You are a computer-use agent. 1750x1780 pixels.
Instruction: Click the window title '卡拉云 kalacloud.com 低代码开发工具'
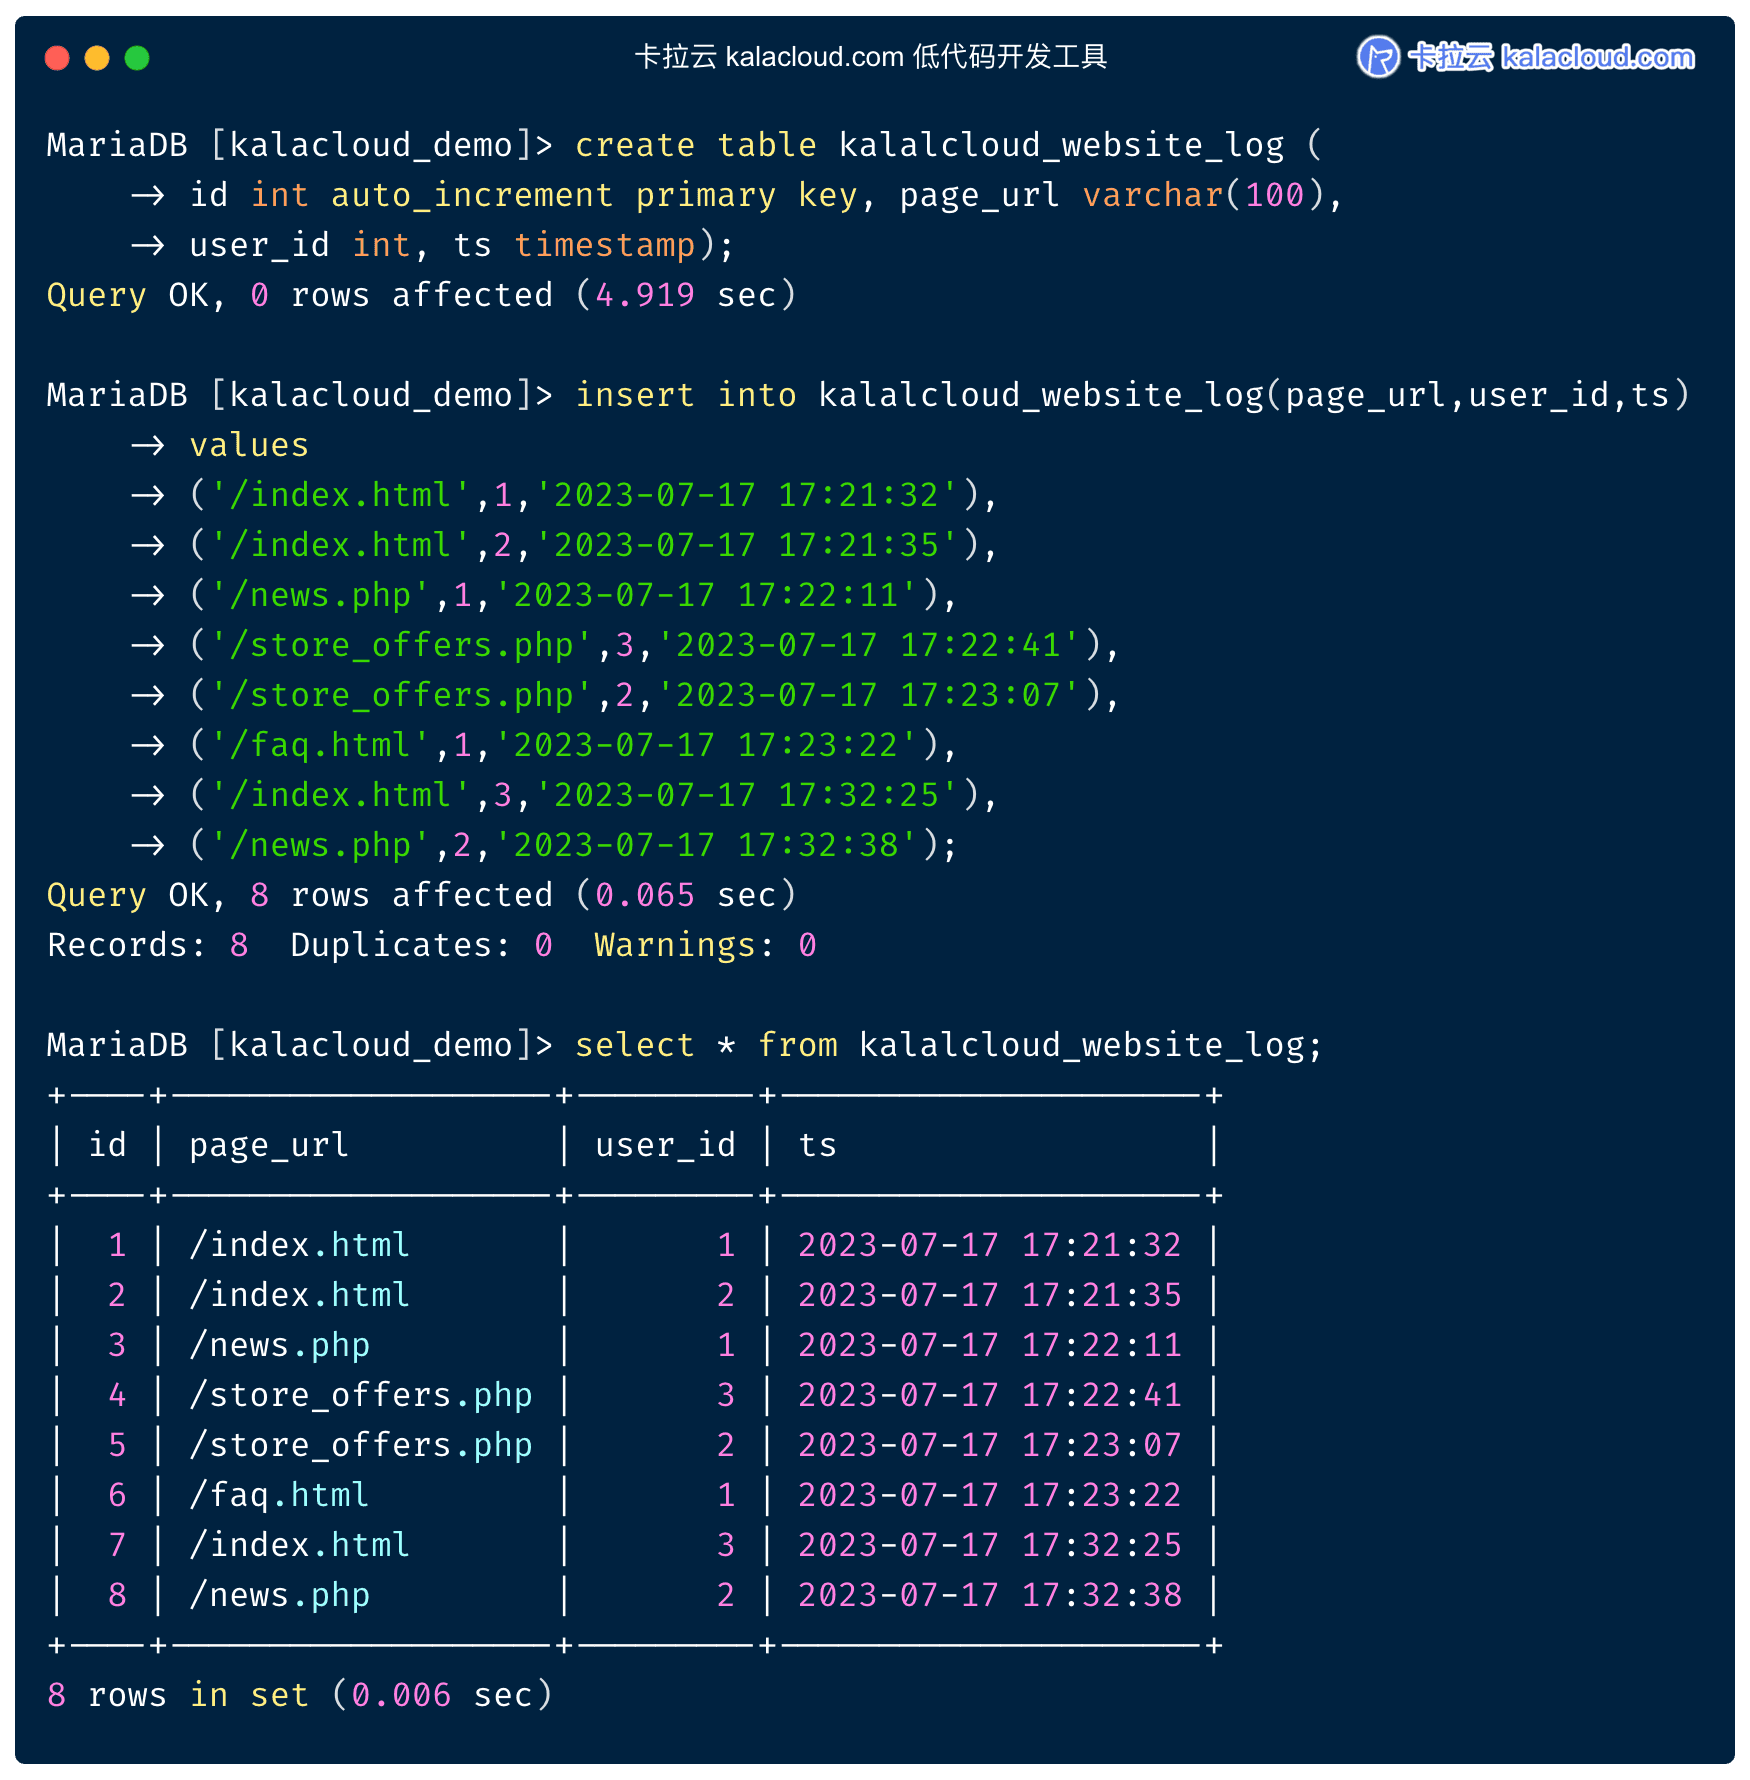pyautogui.click(x=871, y=57)
